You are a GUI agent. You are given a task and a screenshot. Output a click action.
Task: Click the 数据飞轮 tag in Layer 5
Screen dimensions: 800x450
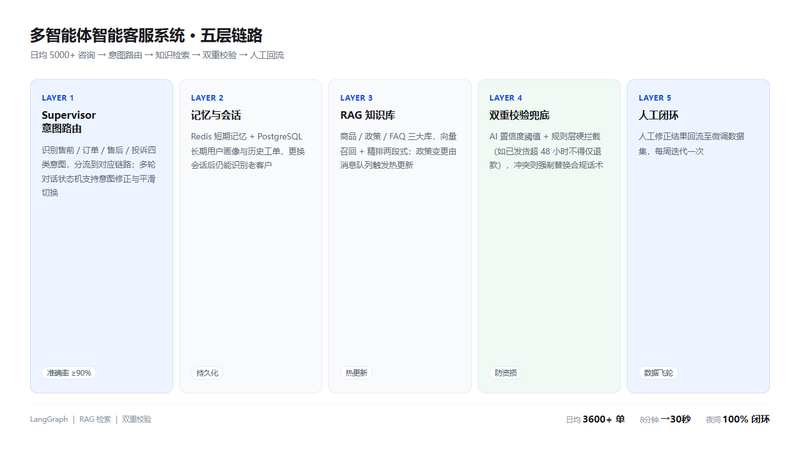658,373
